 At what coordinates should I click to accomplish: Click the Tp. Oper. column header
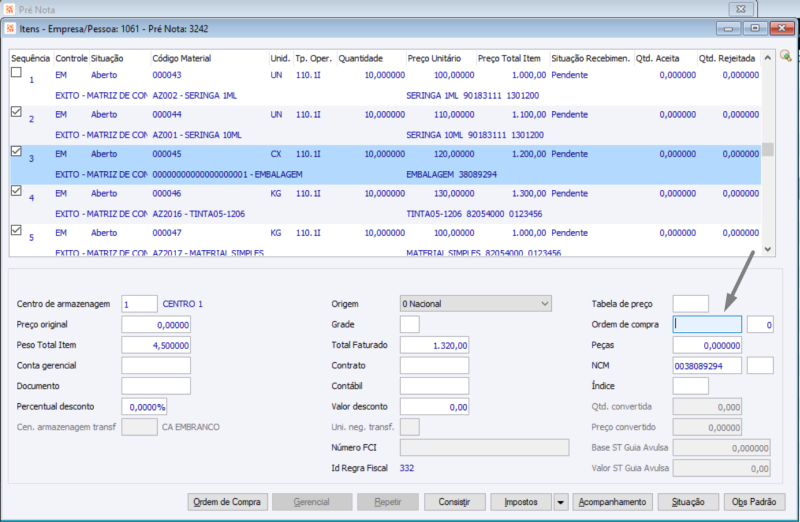point(313,58)
